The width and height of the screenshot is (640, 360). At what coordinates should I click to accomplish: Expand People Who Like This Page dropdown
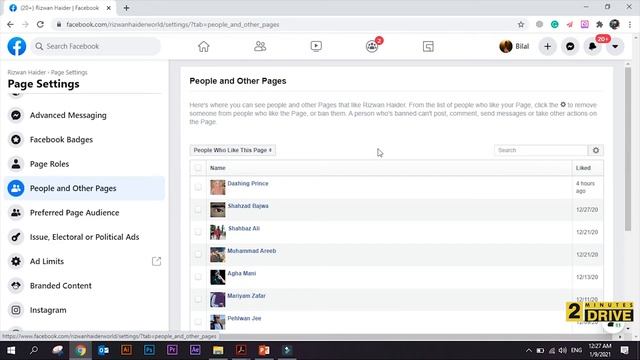coord(233,150)
